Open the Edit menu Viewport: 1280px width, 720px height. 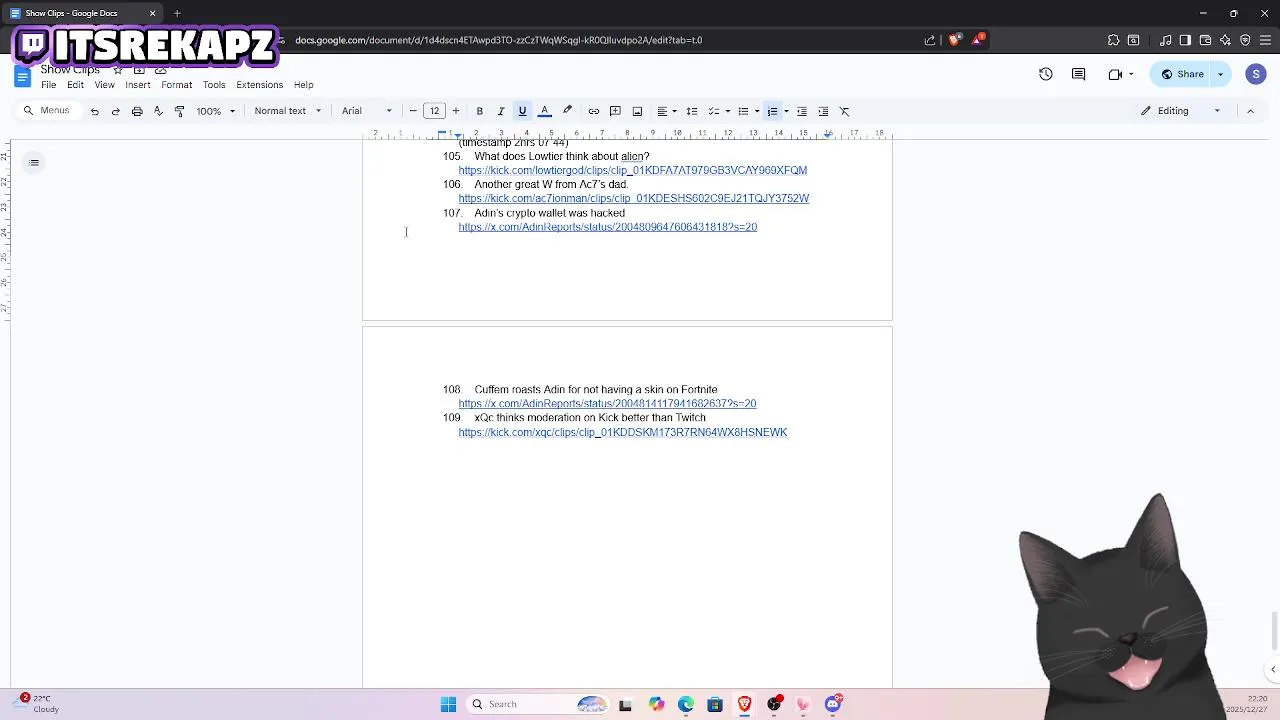pyautogui.click(x=75, y=85)
